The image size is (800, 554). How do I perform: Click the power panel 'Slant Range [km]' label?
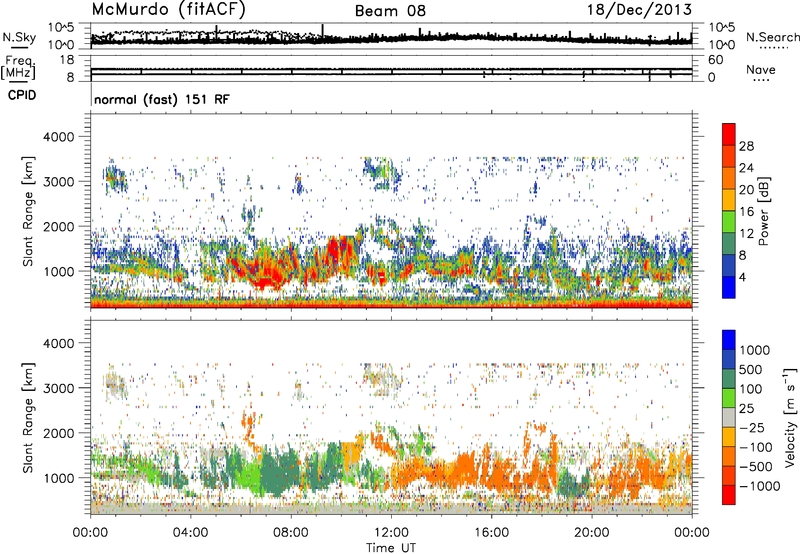pyautogui.click(x=28, y=211)
